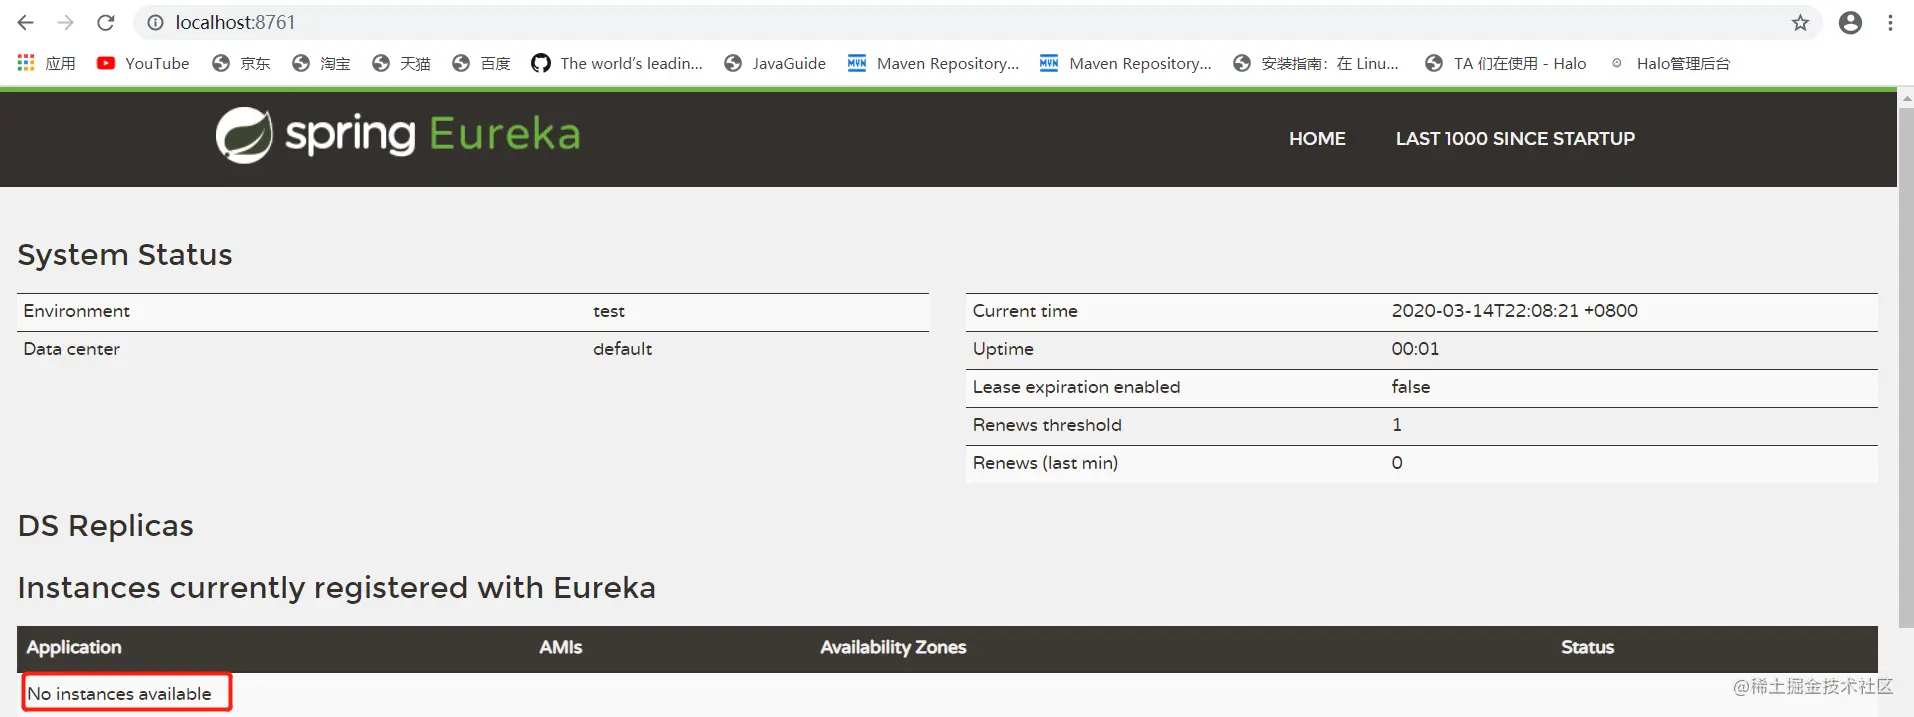Viewport: 1914px width, 717px height.
Task: Open the 京东 bookmark
Action: pyautogui.click(x=241, y=63)
